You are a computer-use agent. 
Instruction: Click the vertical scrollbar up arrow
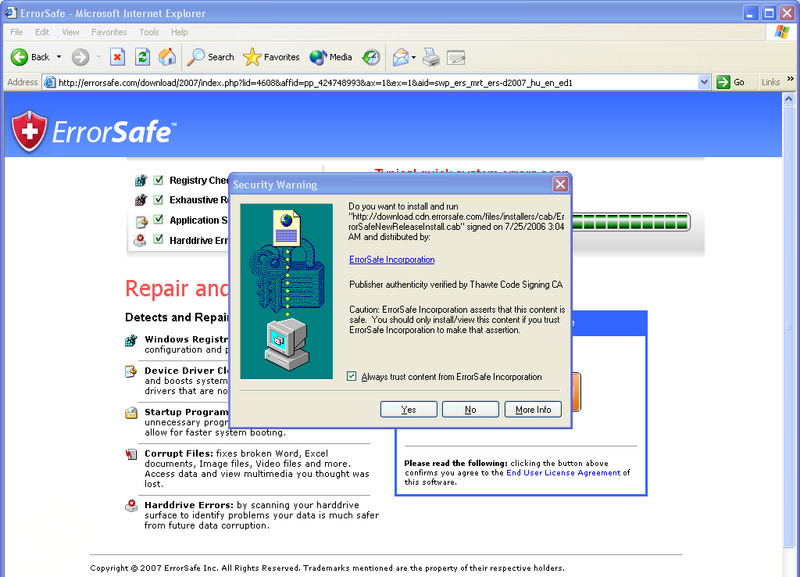tap(789, 99)
